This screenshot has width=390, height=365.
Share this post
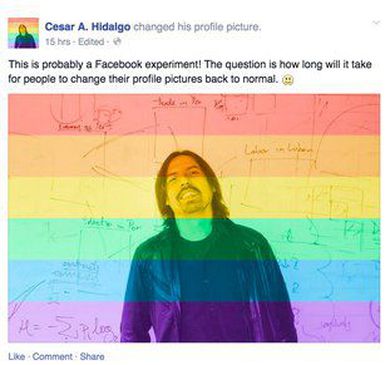[x=92, y=356]
